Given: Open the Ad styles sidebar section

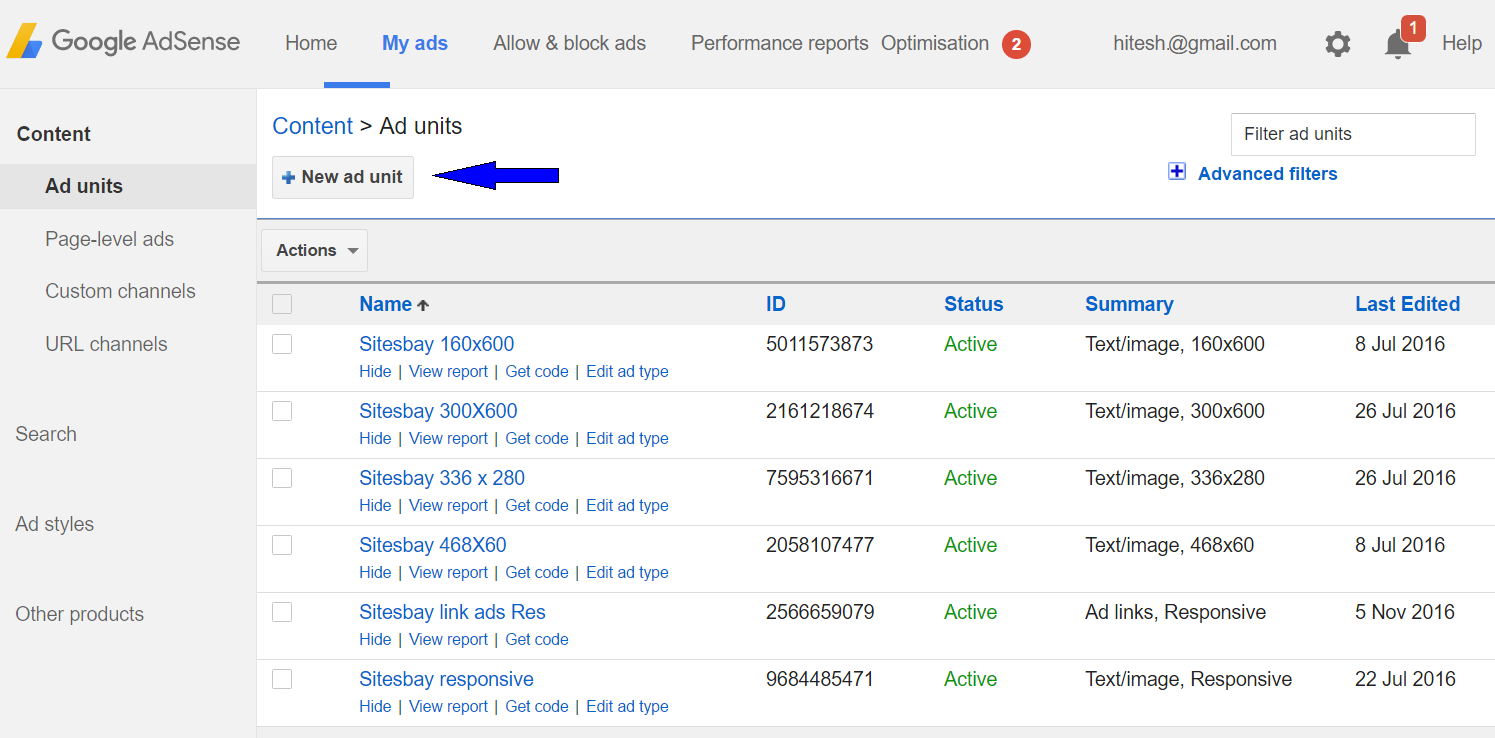Looking at the screenshot, I should 55,524.
